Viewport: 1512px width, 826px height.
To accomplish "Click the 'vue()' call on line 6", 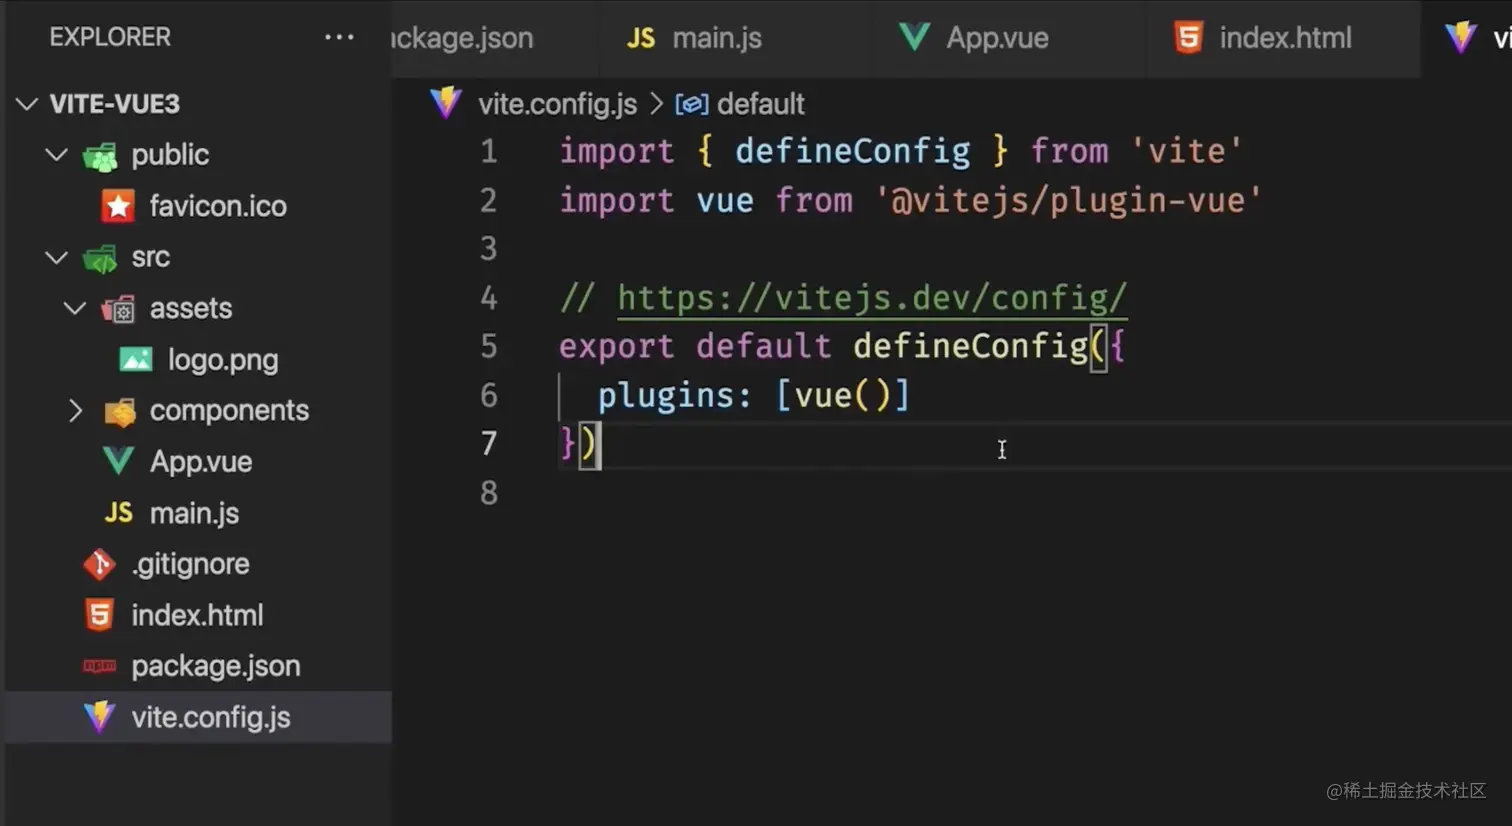I will tap(842, 395).
